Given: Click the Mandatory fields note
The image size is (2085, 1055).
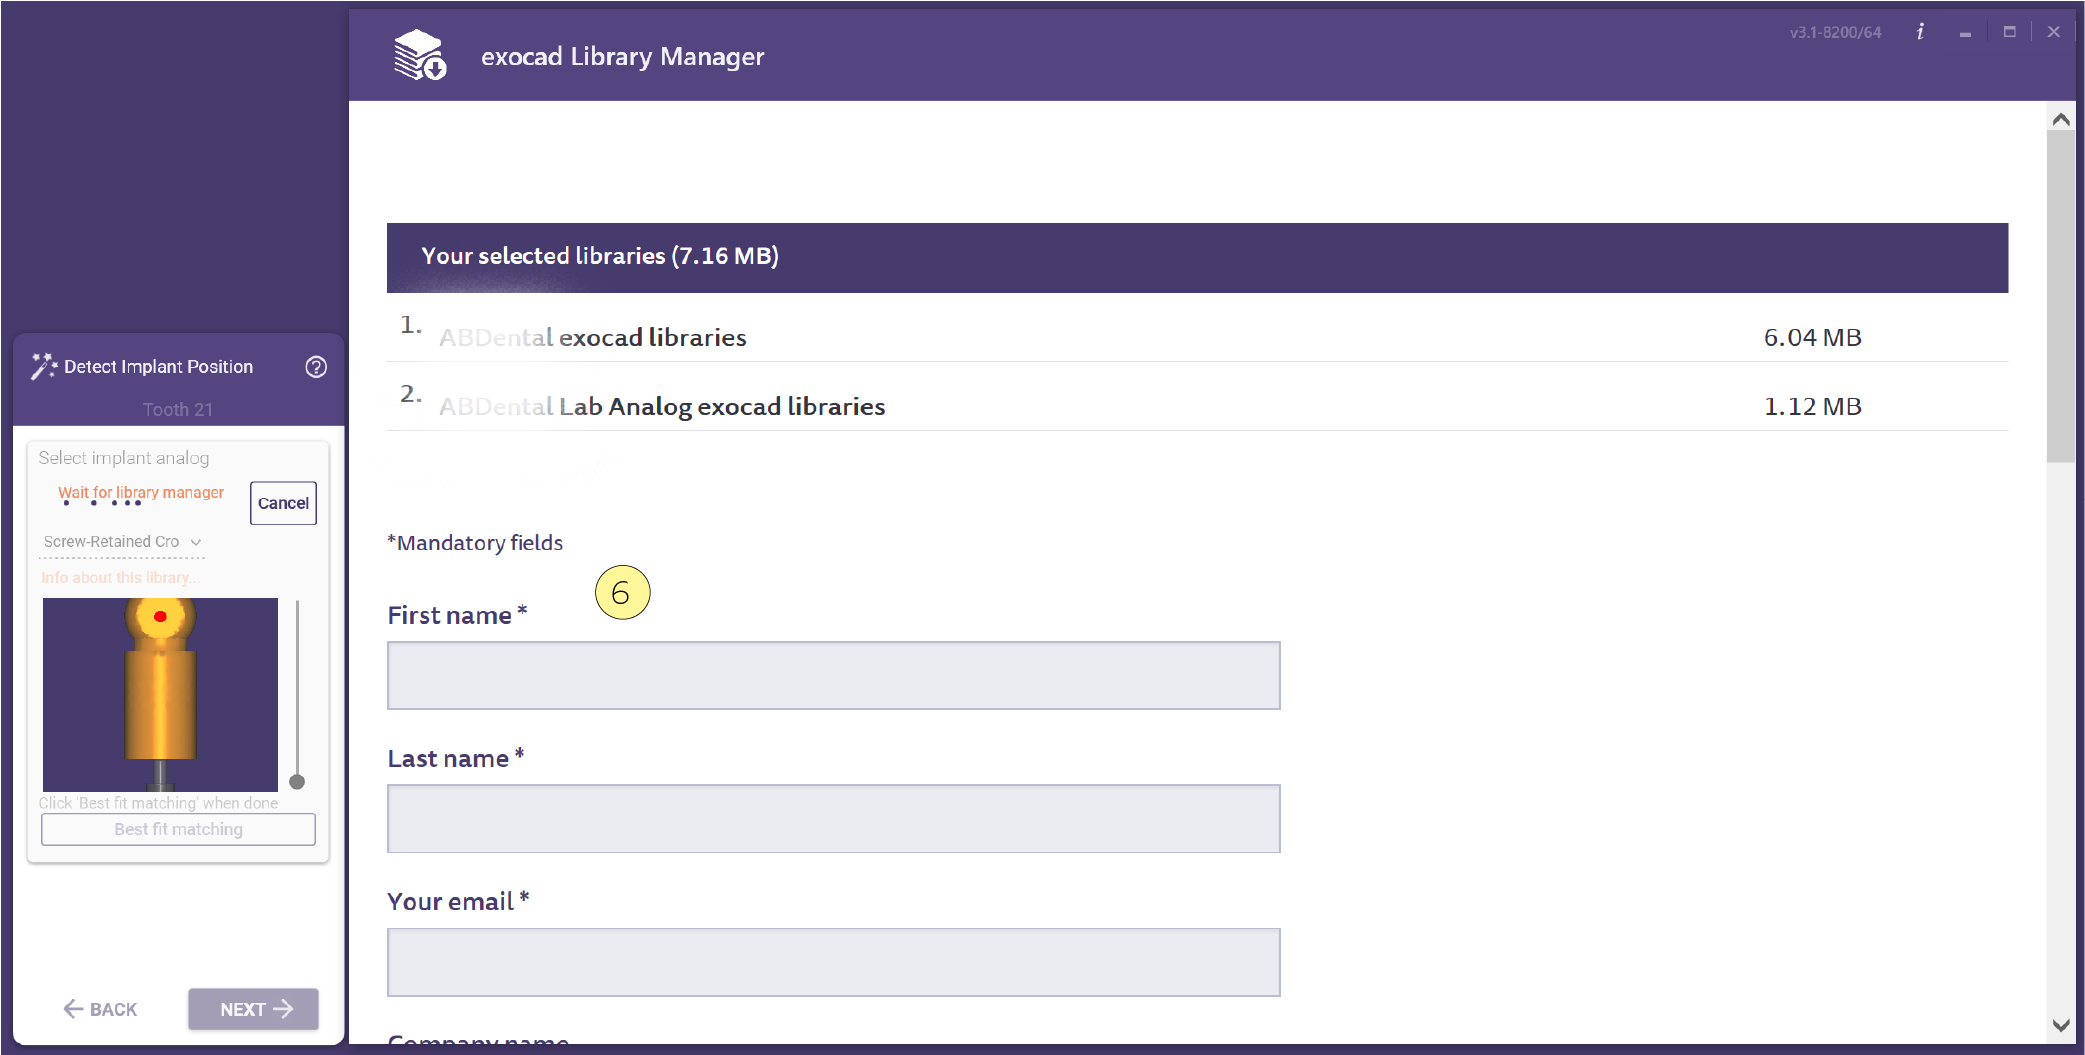Looking at the screenshot, I should click(x=475, y=543).
